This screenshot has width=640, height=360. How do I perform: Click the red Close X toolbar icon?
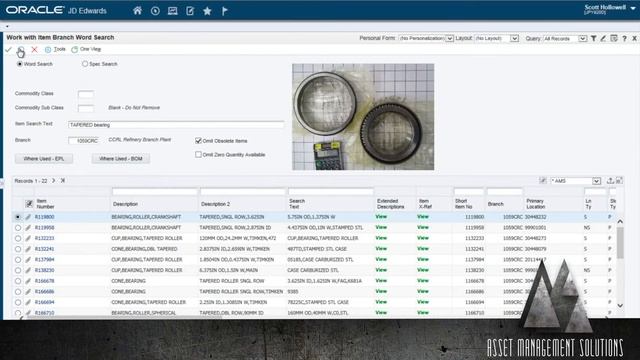click(x=34, y=49)
